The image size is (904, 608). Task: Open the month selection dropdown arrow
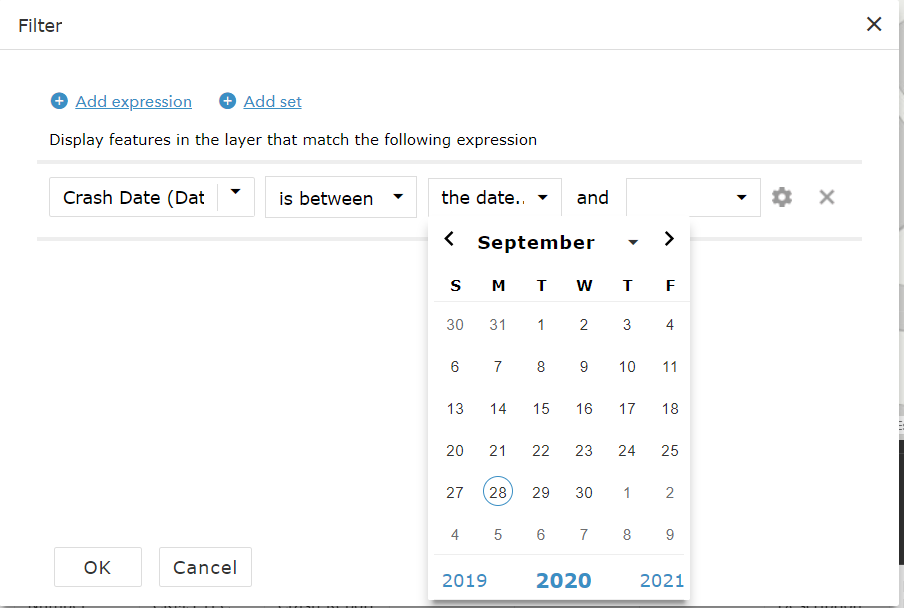point(633,243)
